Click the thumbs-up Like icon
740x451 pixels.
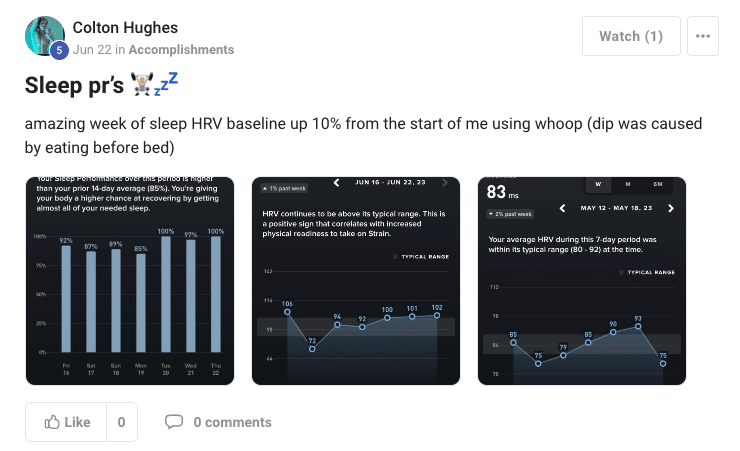pyautogui.click(x=52, y=422)
